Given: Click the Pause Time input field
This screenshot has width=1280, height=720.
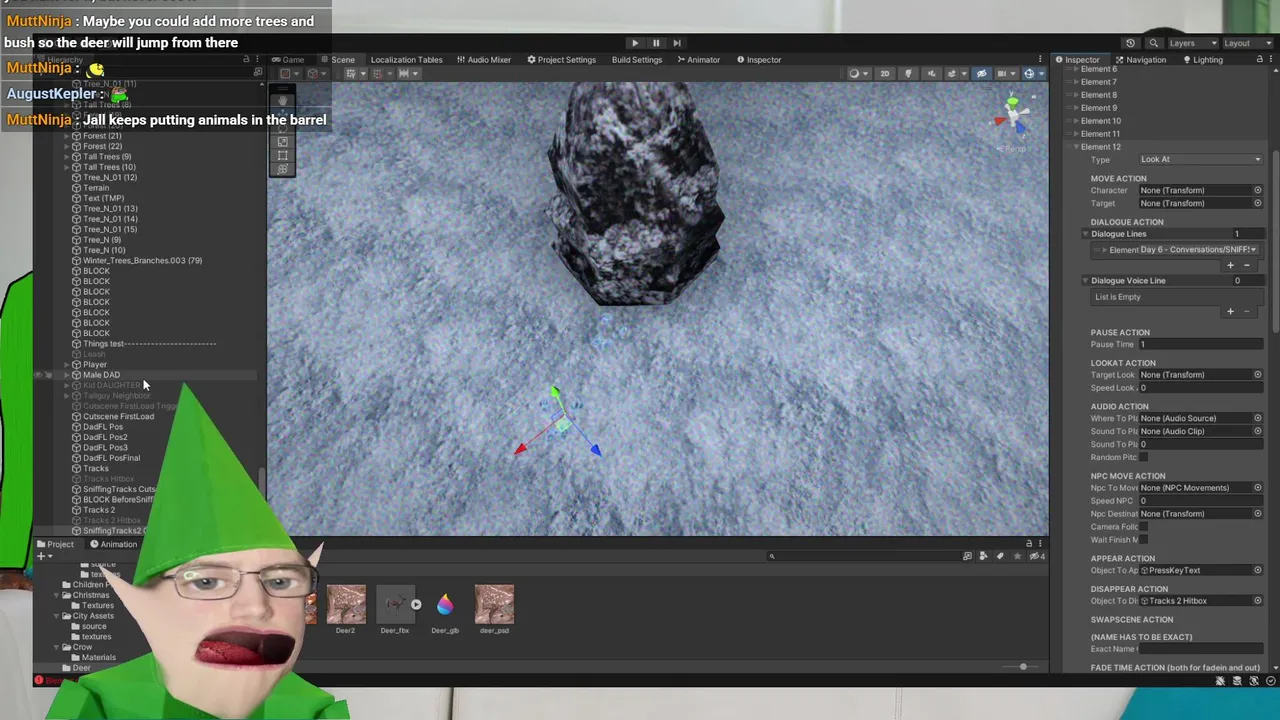Looking at the screenshot, I should click(1201, 344).
